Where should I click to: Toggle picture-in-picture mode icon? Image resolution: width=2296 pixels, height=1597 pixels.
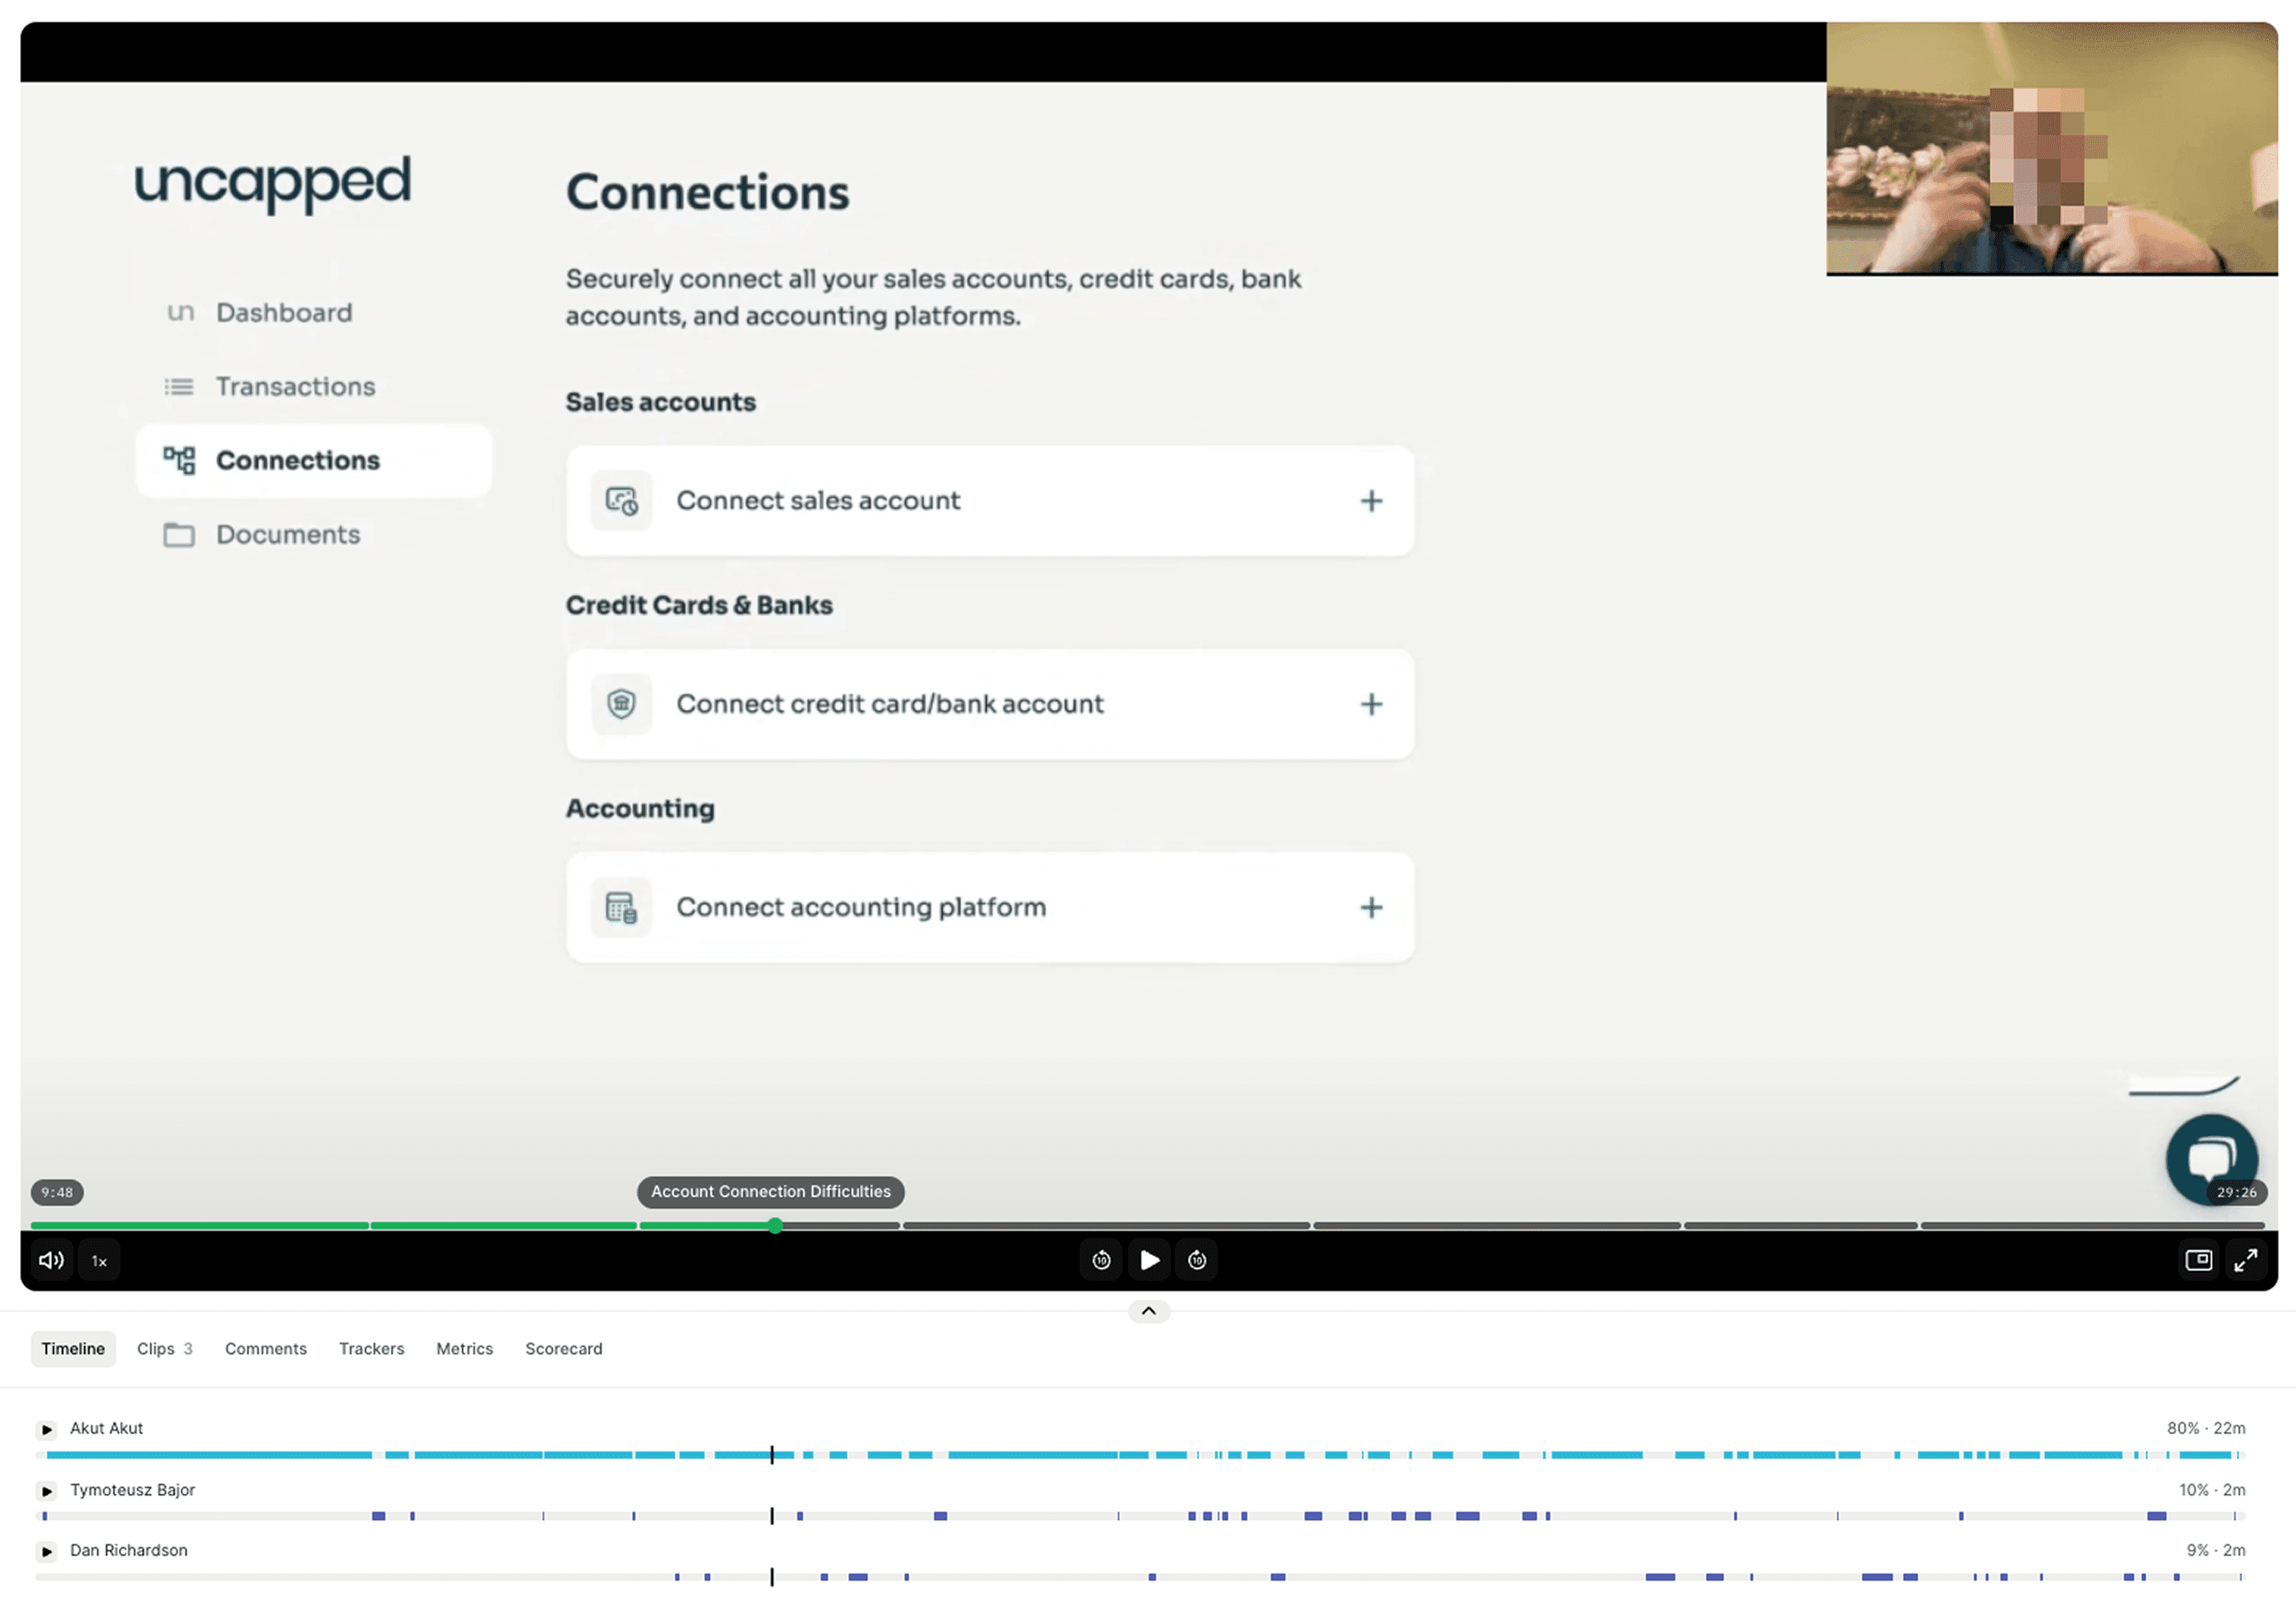2198,1260
